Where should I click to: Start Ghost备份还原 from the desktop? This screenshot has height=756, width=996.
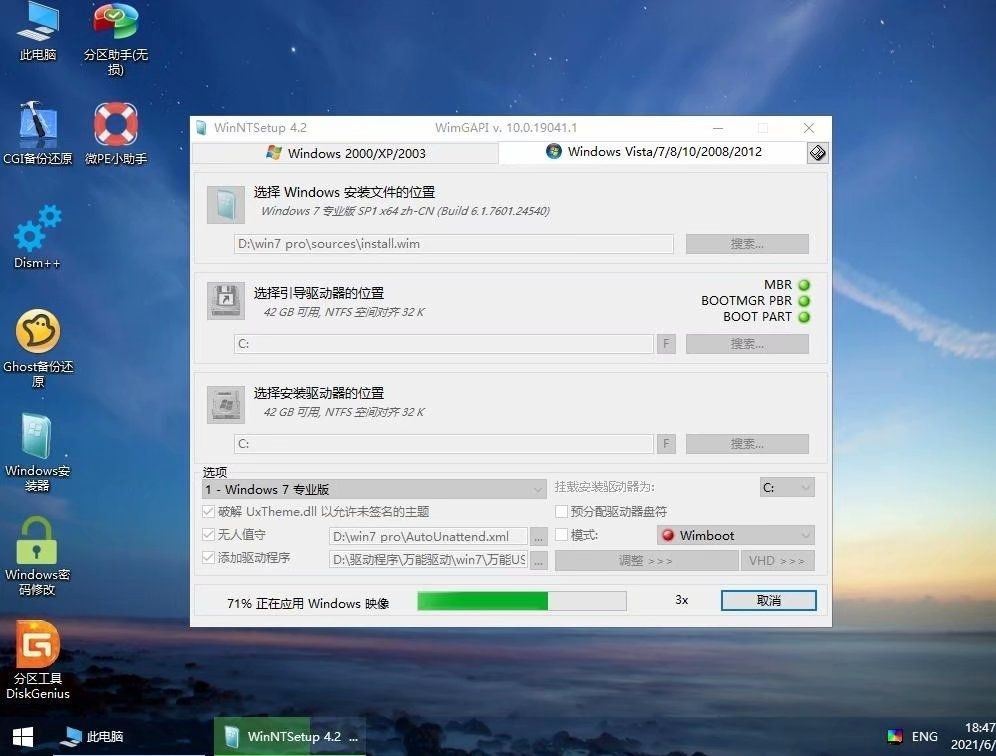tap(37, 330)
